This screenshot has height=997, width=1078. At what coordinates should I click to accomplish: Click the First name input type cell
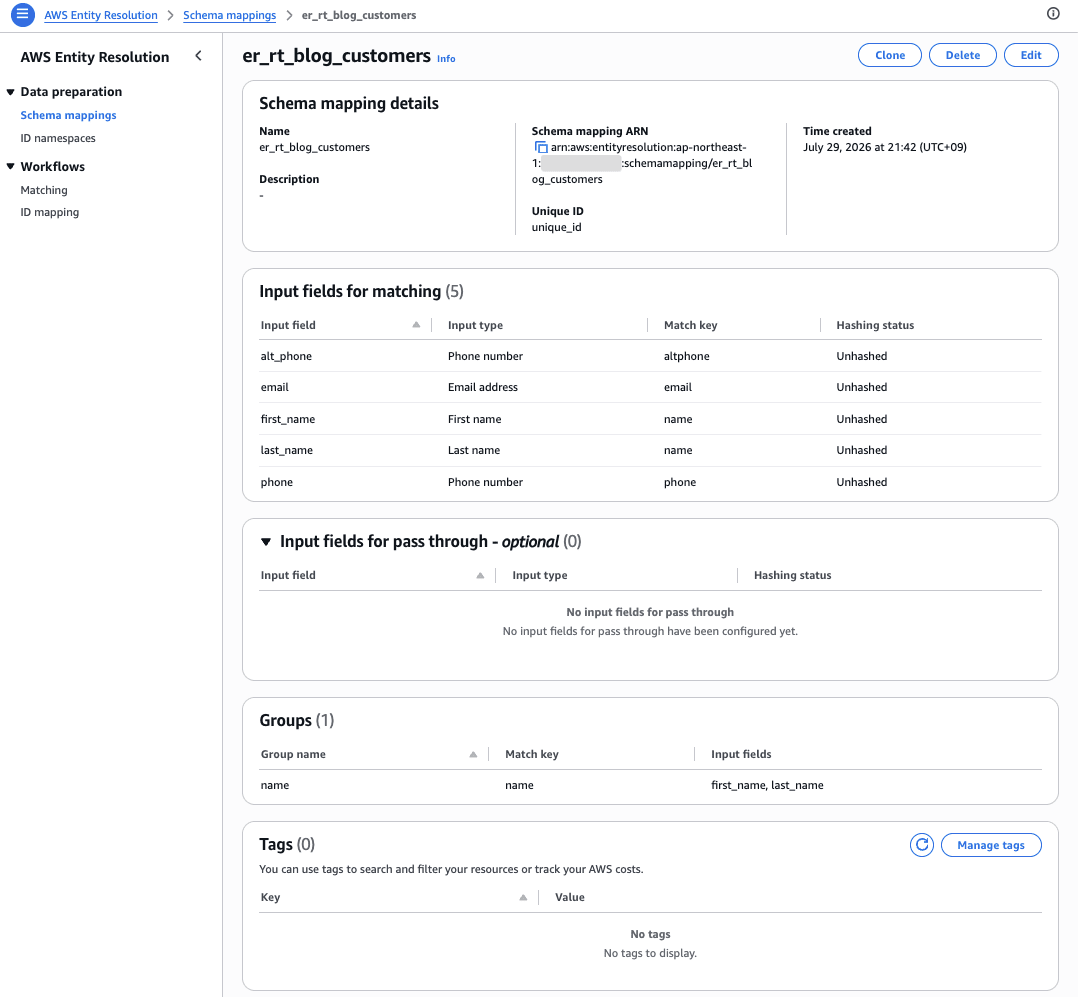(x=474, y=419)
